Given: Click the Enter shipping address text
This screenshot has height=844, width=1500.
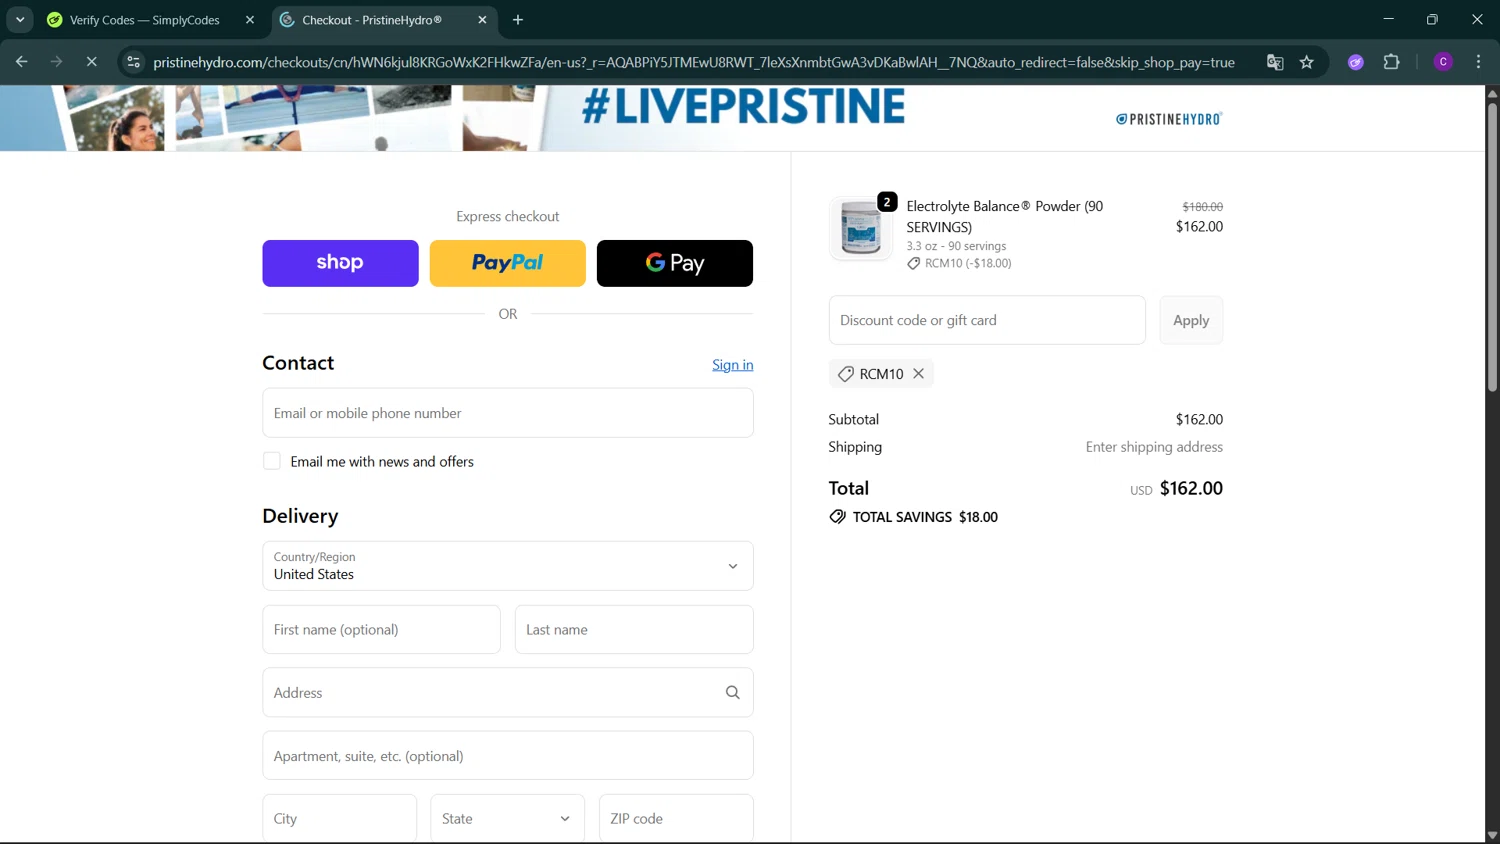Looking at the screenshot, I should tap(1154, 447).
